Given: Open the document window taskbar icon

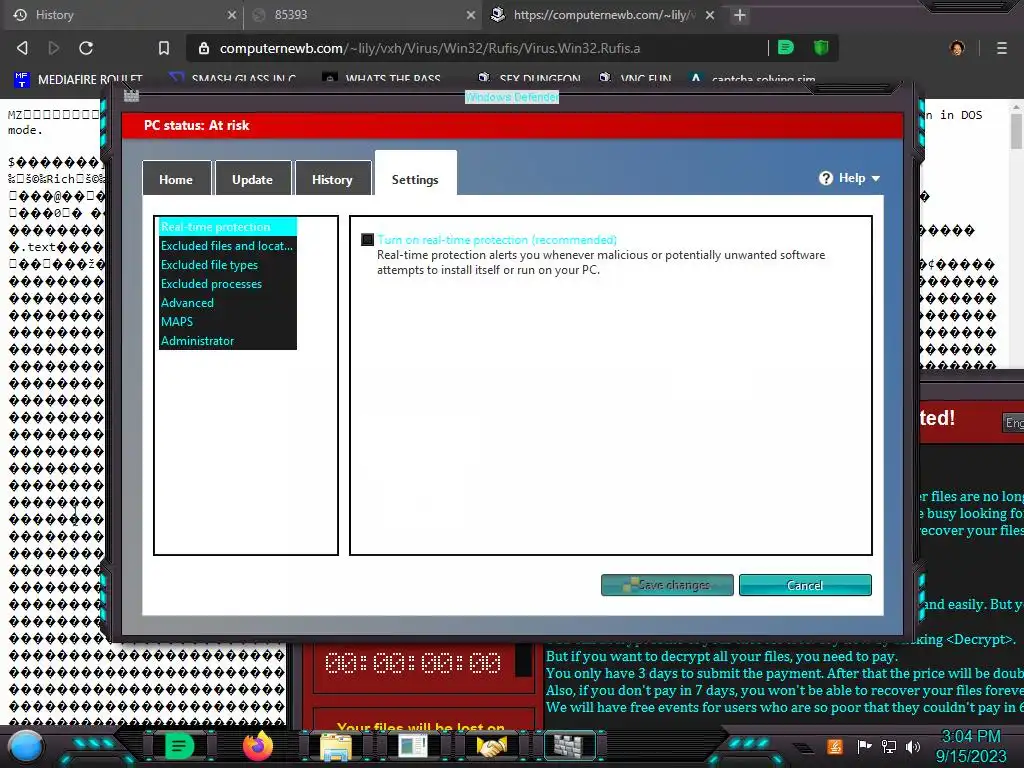Looking at the screenshot, I should 413,747.
